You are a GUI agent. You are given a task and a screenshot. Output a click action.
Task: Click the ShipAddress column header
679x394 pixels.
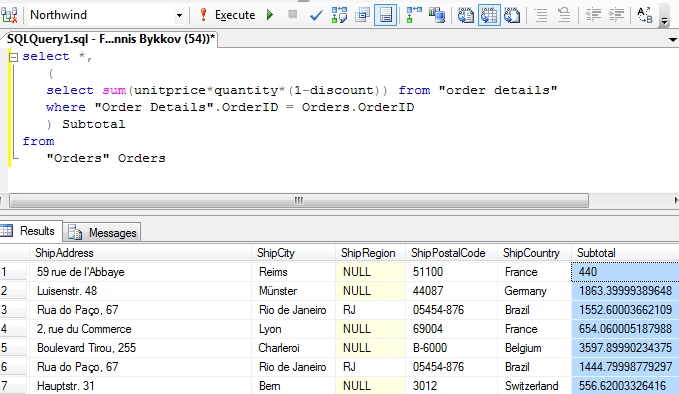coord(140,253)
